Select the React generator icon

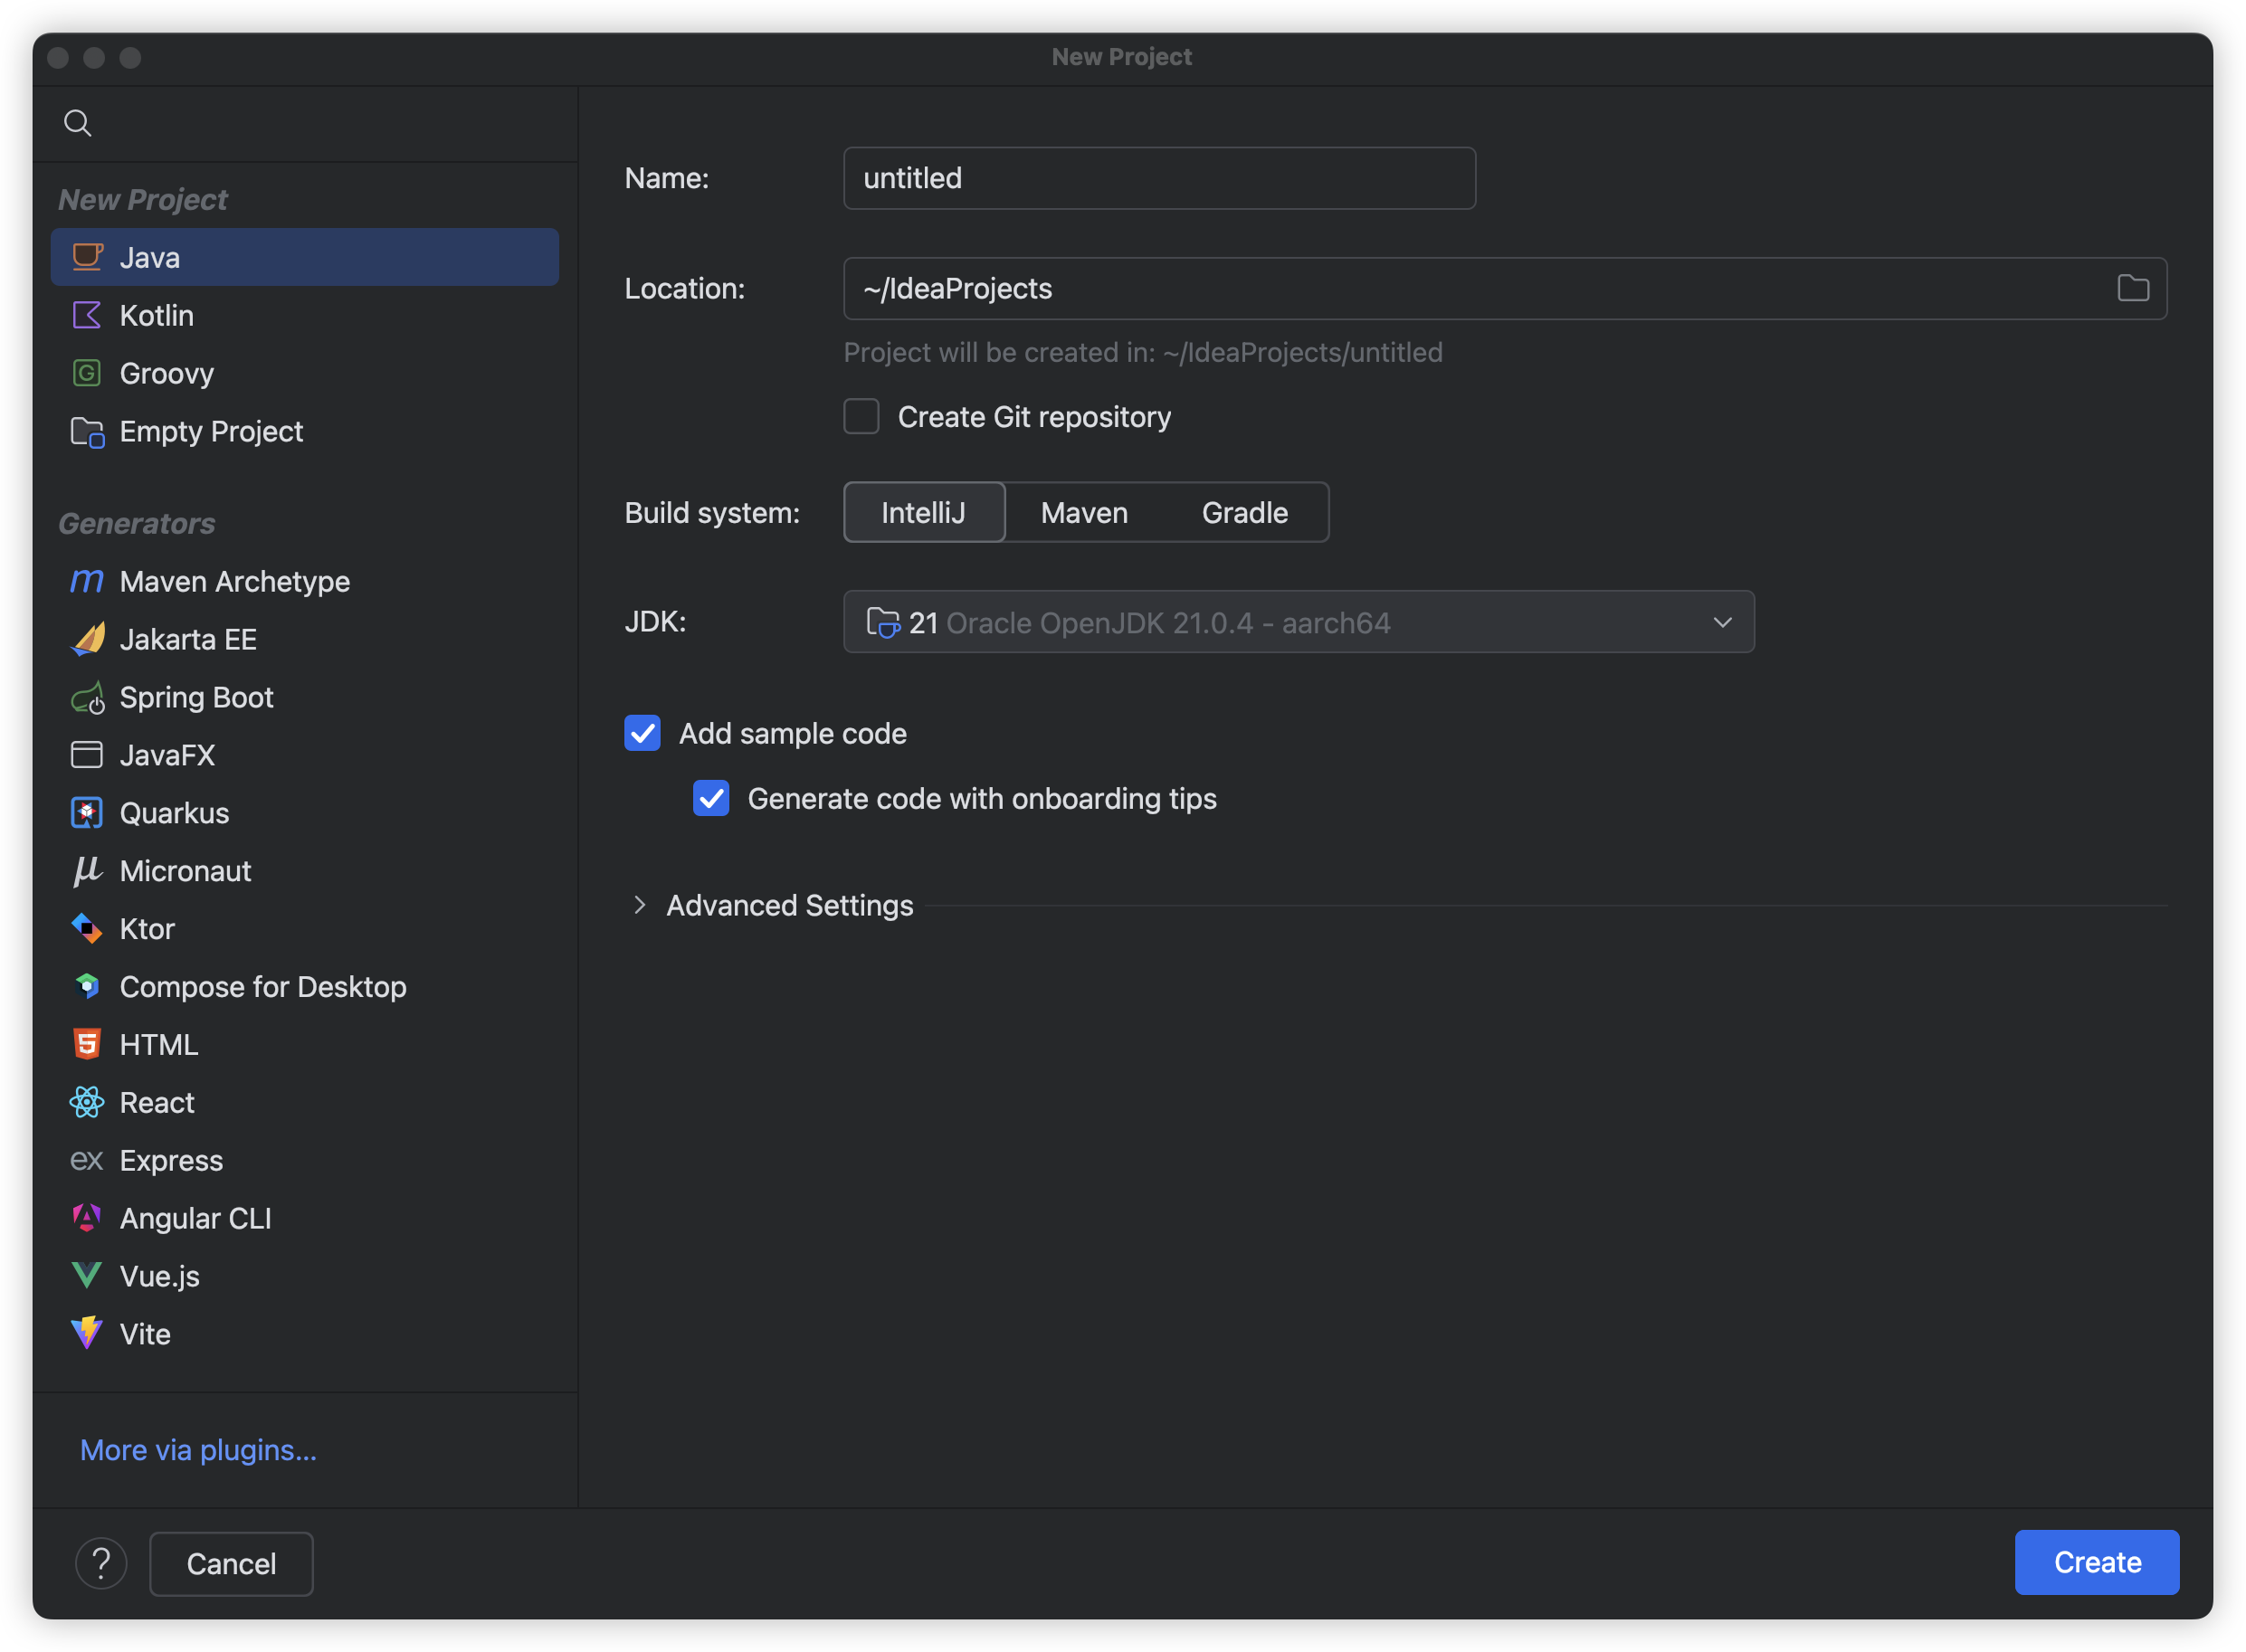(x=87, y=1102)
